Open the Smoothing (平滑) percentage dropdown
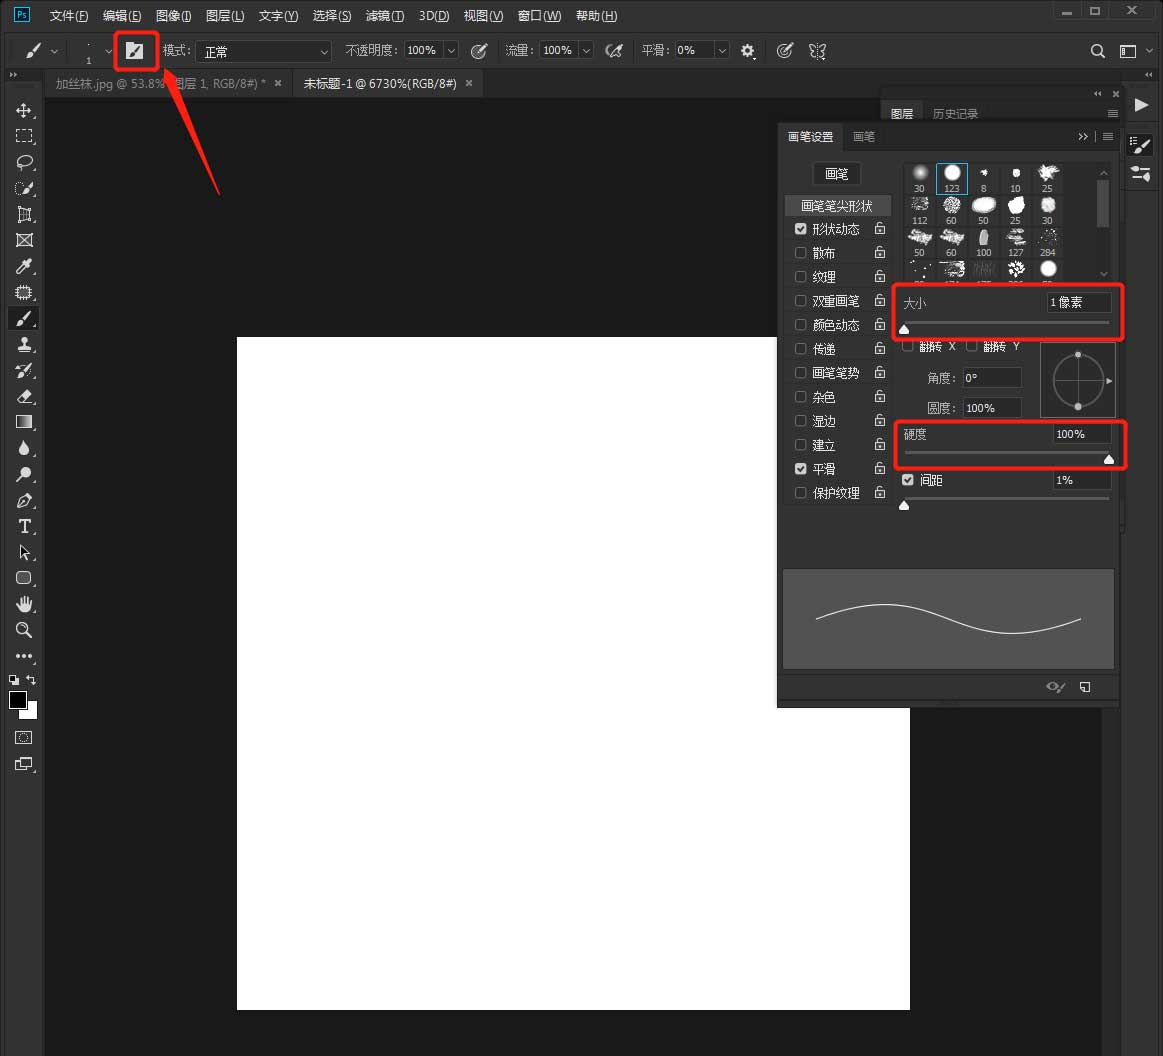1163x1056 pixels. [x=722, y=50]
